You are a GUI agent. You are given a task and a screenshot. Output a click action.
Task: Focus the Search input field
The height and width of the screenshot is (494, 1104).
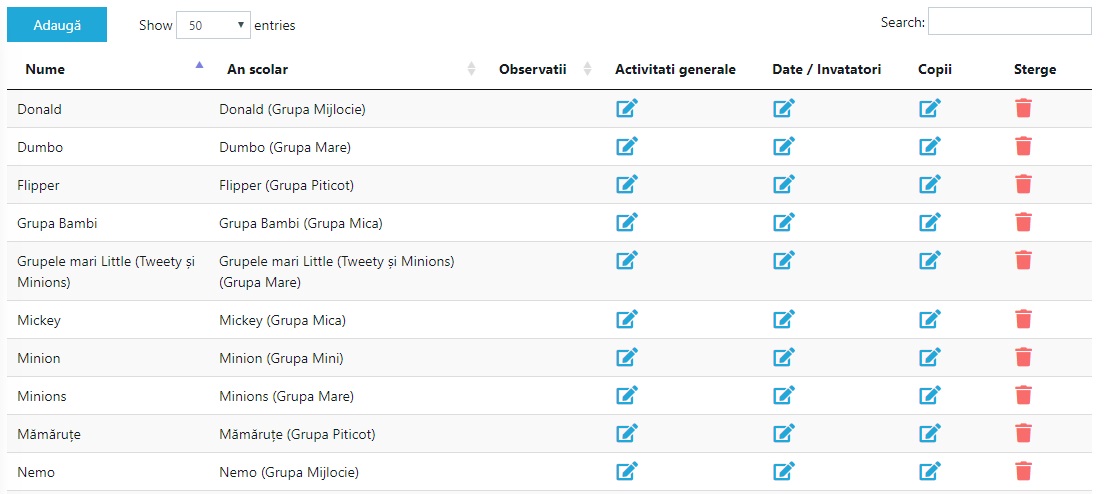[1010, 21]
